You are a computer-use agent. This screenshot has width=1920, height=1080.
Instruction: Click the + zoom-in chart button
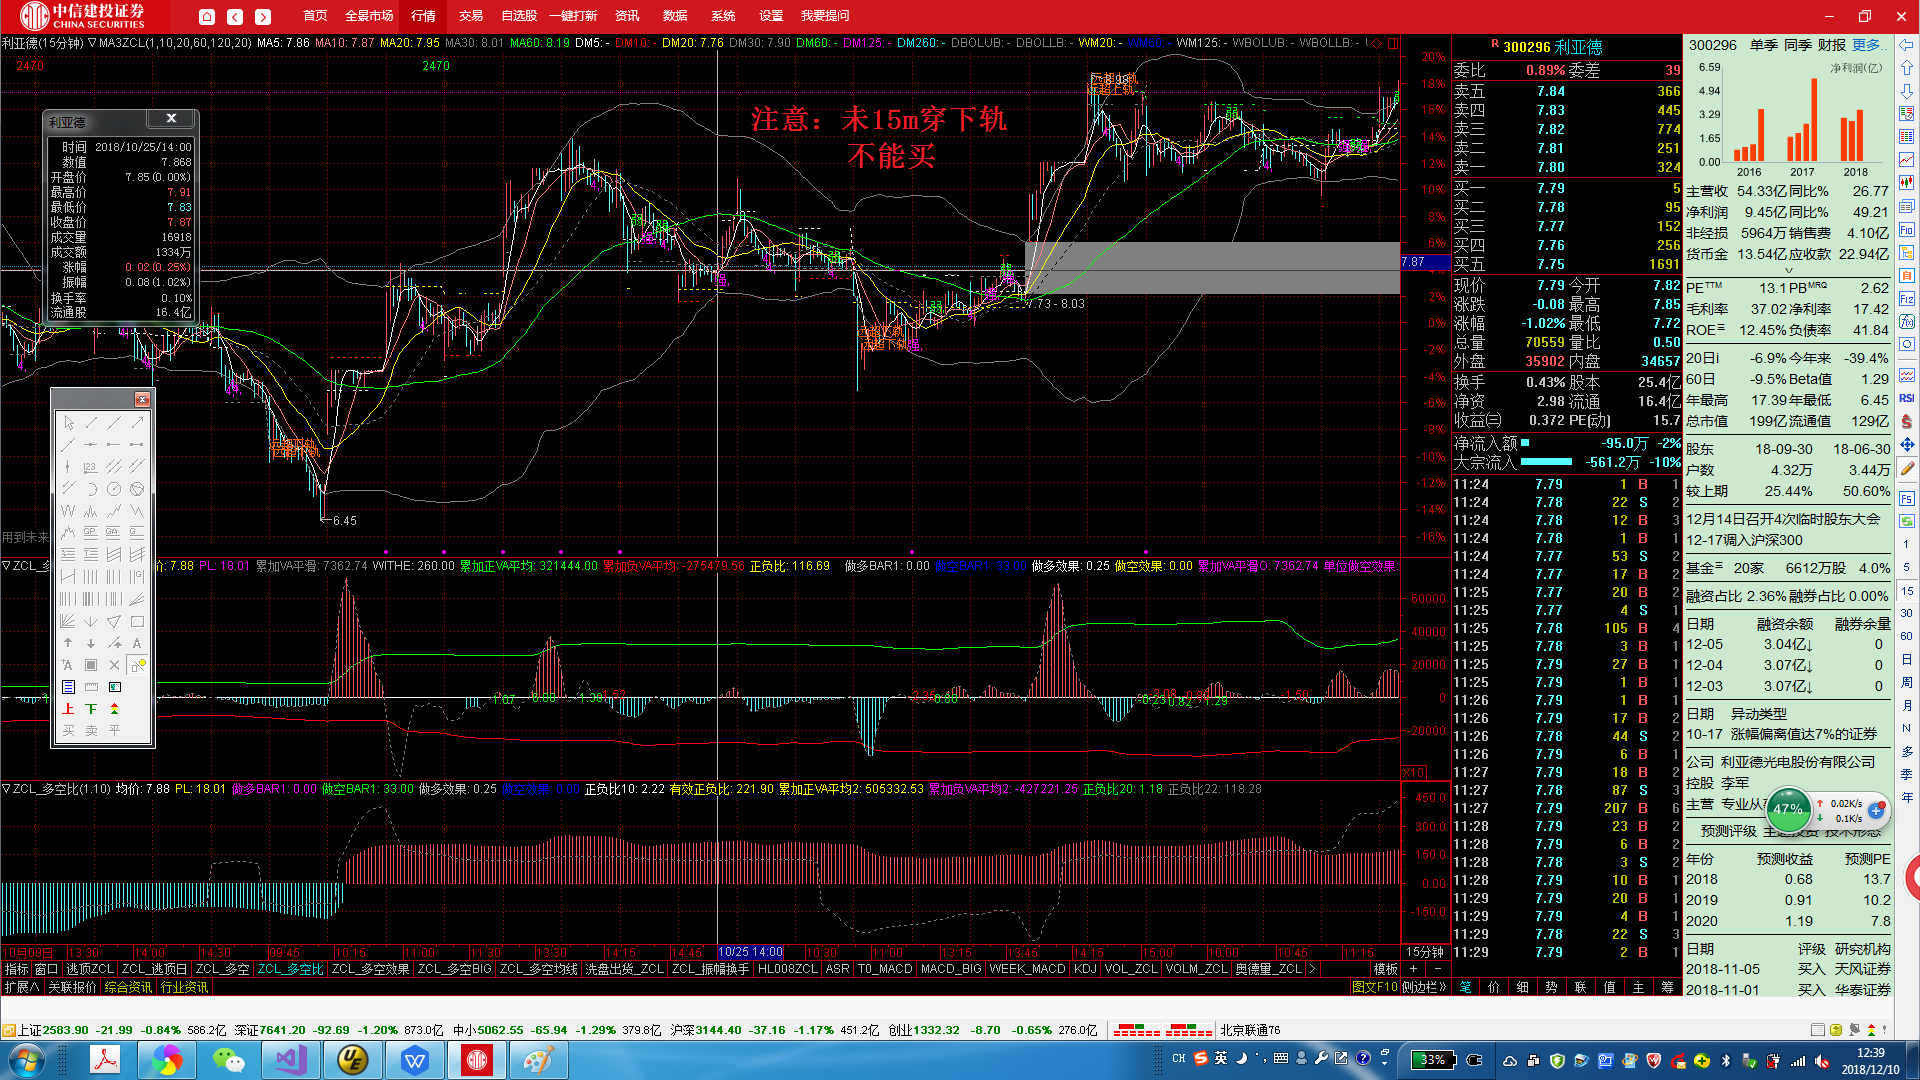pyautogui.click(x=1413, y=969)
